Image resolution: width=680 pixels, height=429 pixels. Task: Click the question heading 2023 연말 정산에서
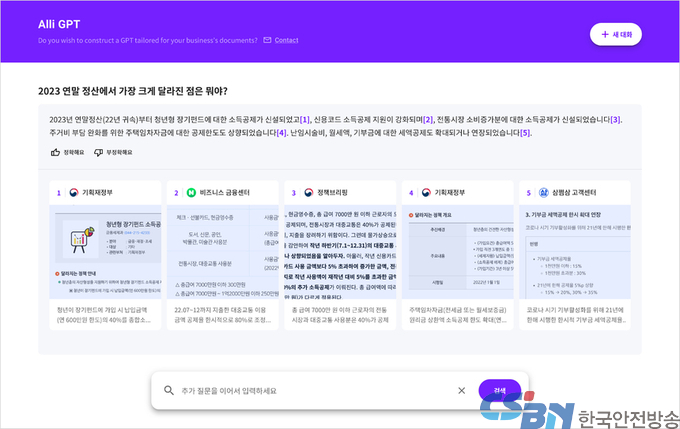[133, 91]
